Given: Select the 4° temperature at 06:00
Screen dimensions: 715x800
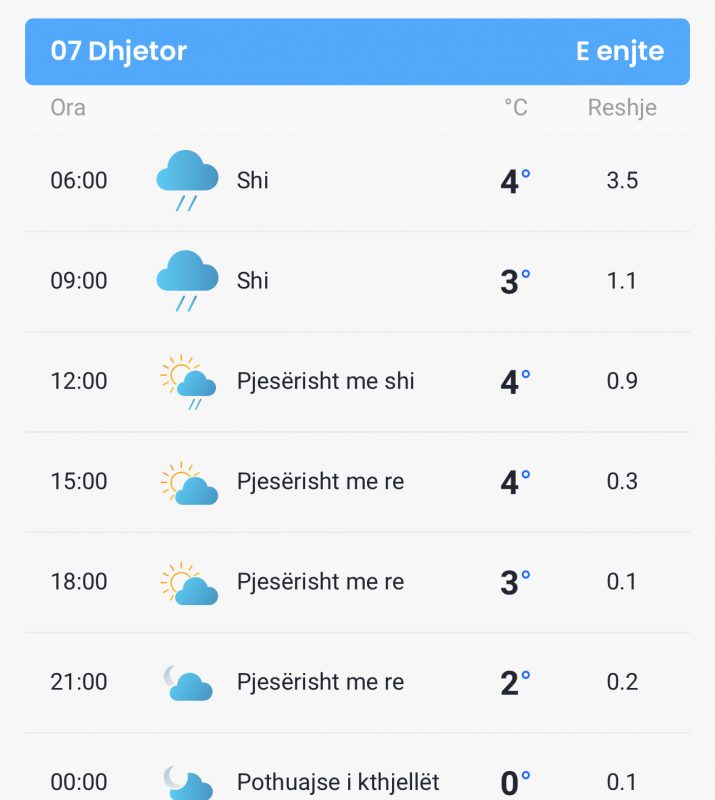Looking at the screenshot, I should click(x=515, y=181).
